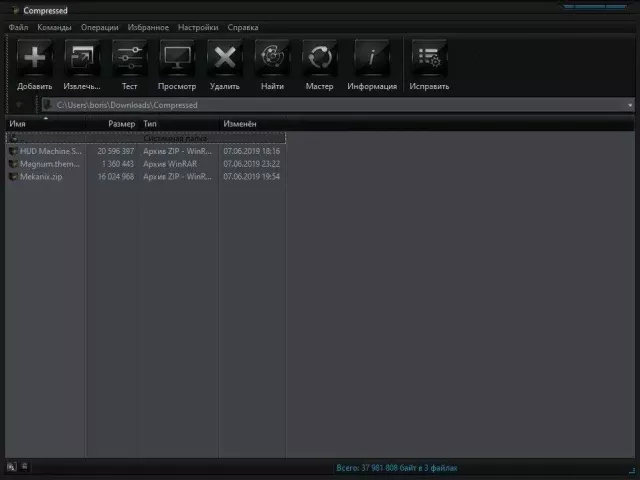
Task: Run the Тест archive test tool
Action: pyautogui.click(x=130, y=59)
